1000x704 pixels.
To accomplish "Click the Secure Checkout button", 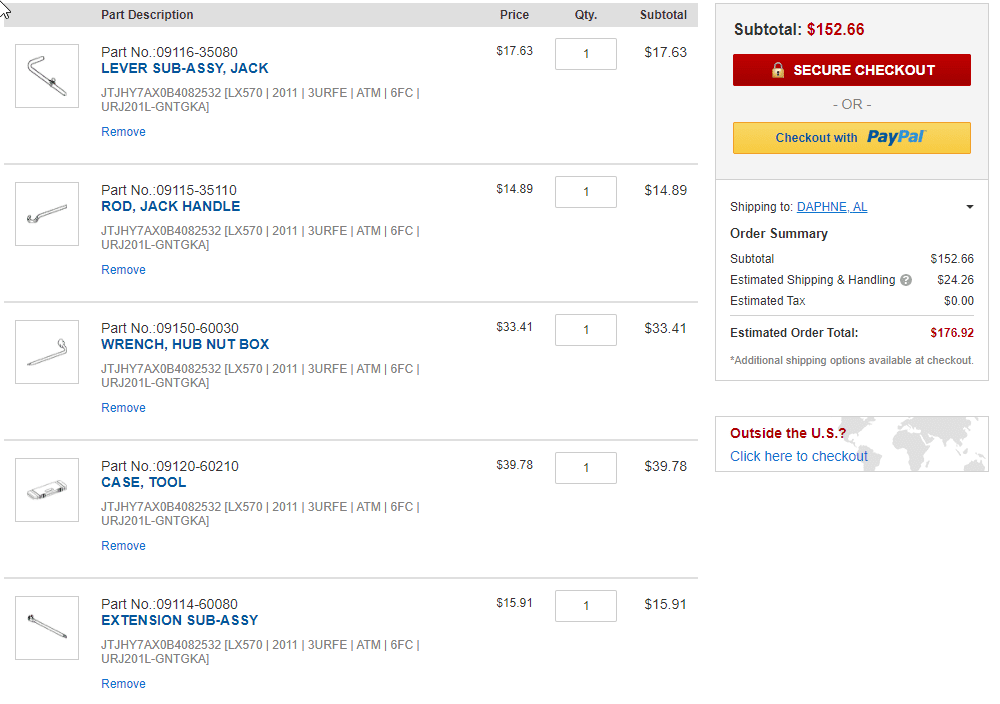I will [x=851, y=70].
